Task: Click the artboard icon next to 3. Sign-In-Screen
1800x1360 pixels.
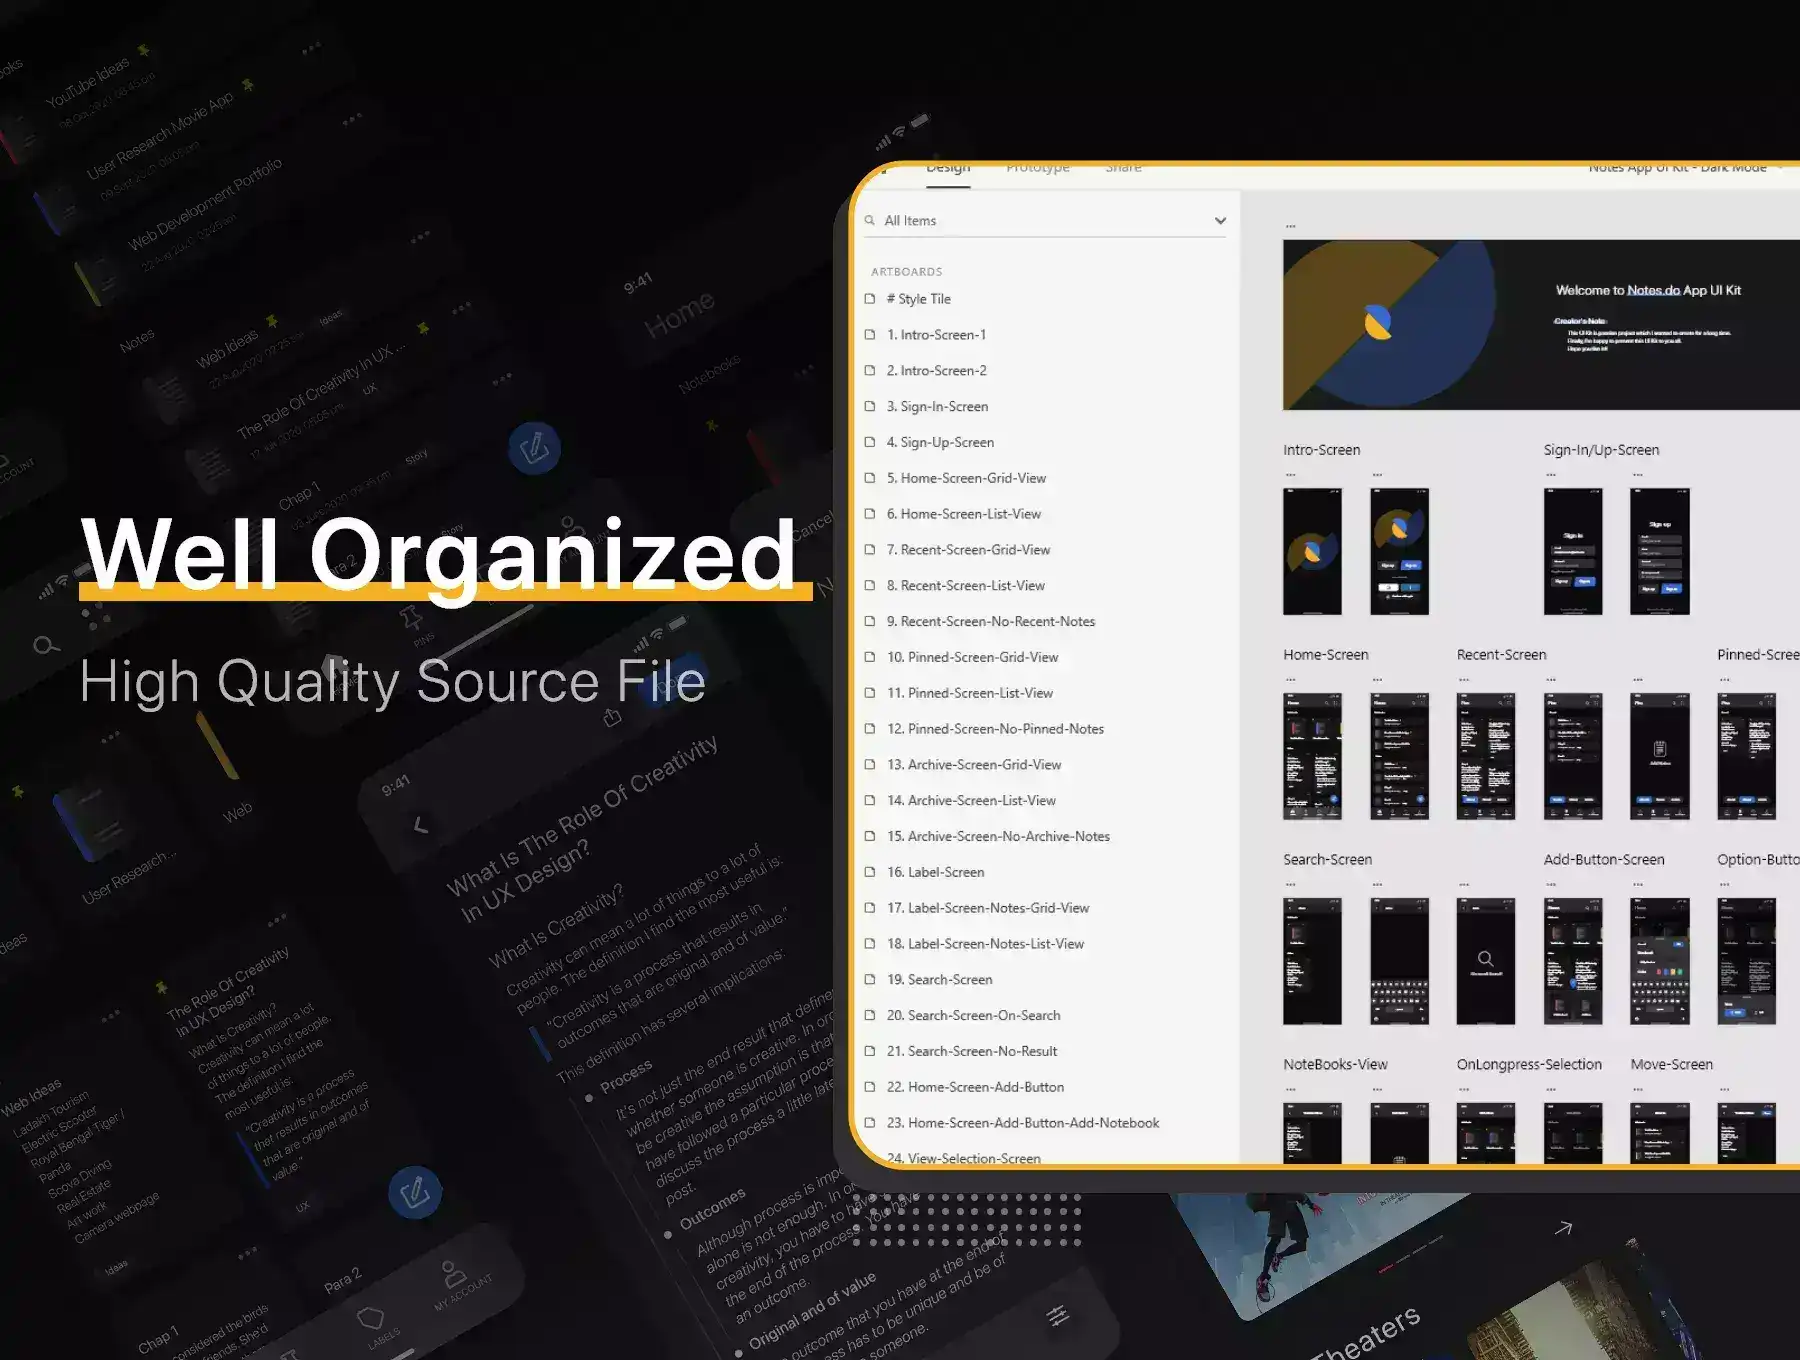Action: pyautogui.click(x=870, y=407)
